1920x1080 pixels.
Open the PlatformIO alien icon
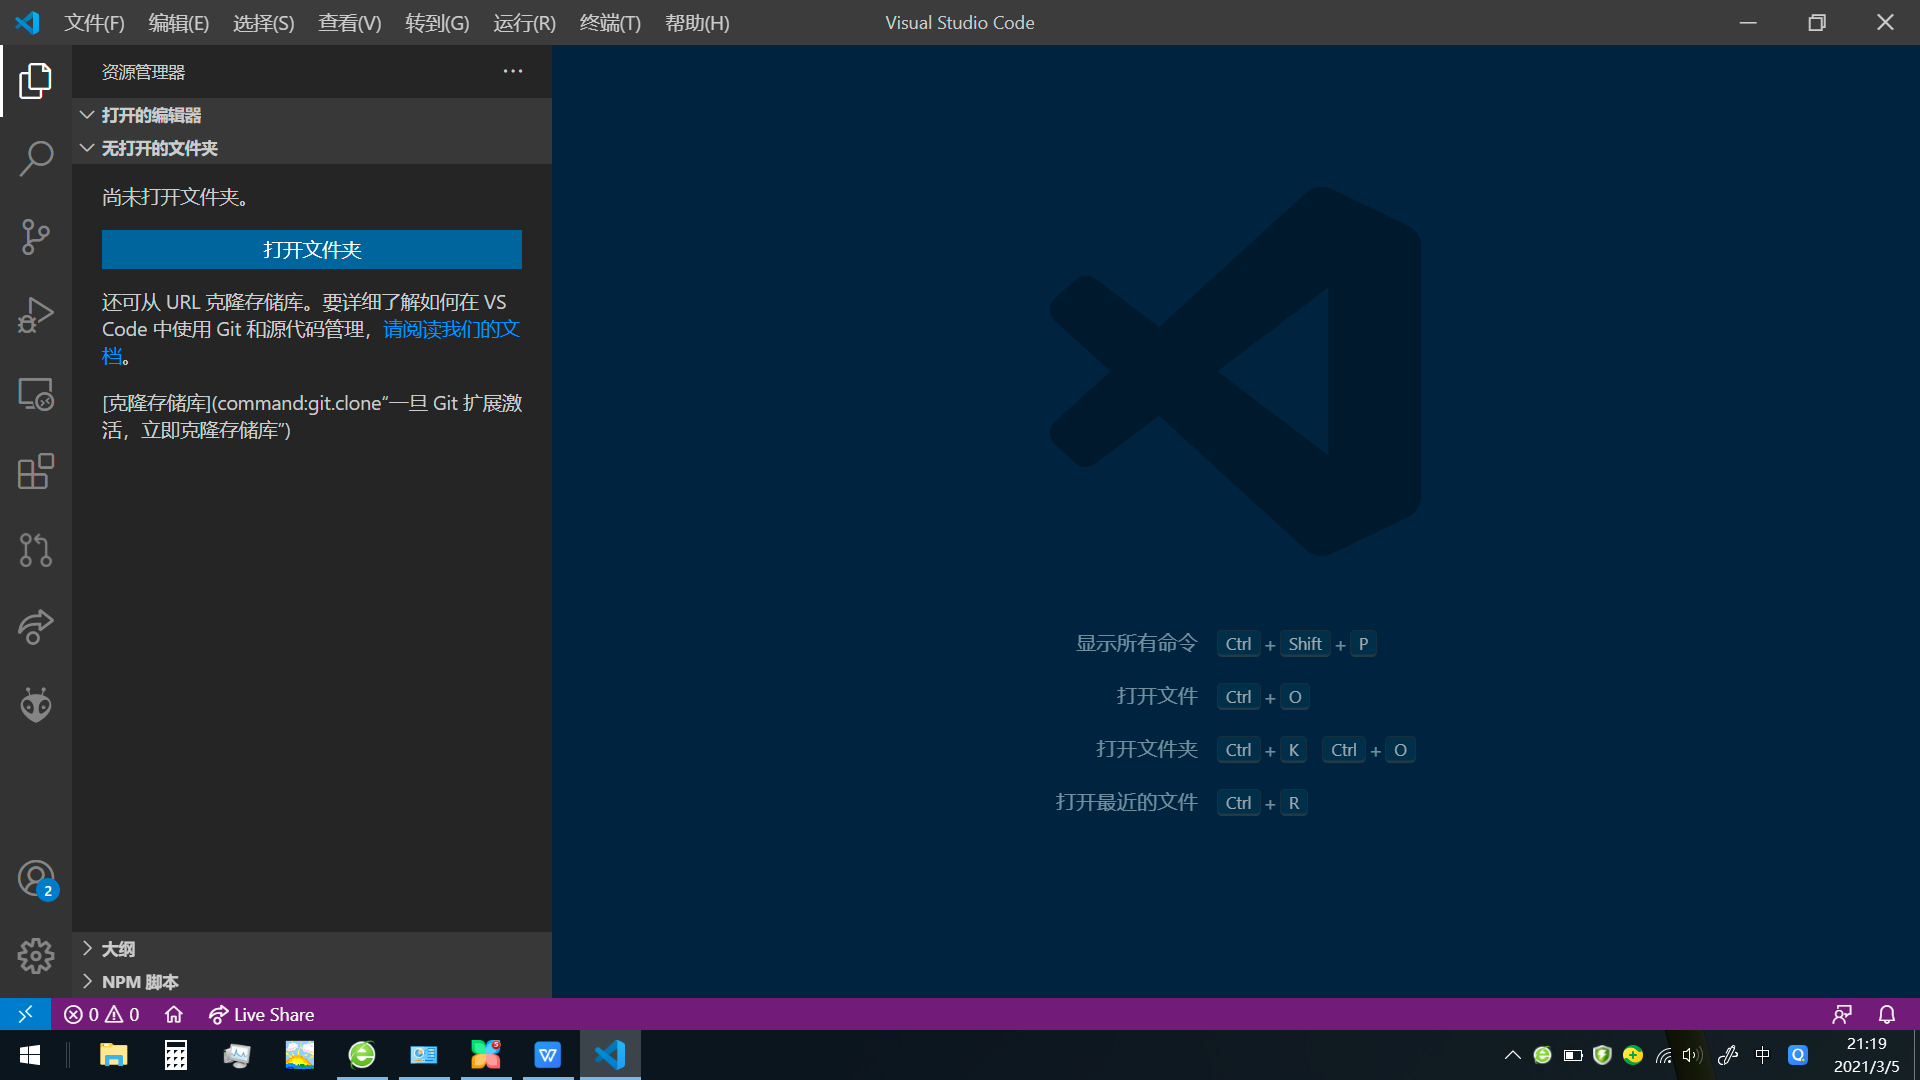36,705
